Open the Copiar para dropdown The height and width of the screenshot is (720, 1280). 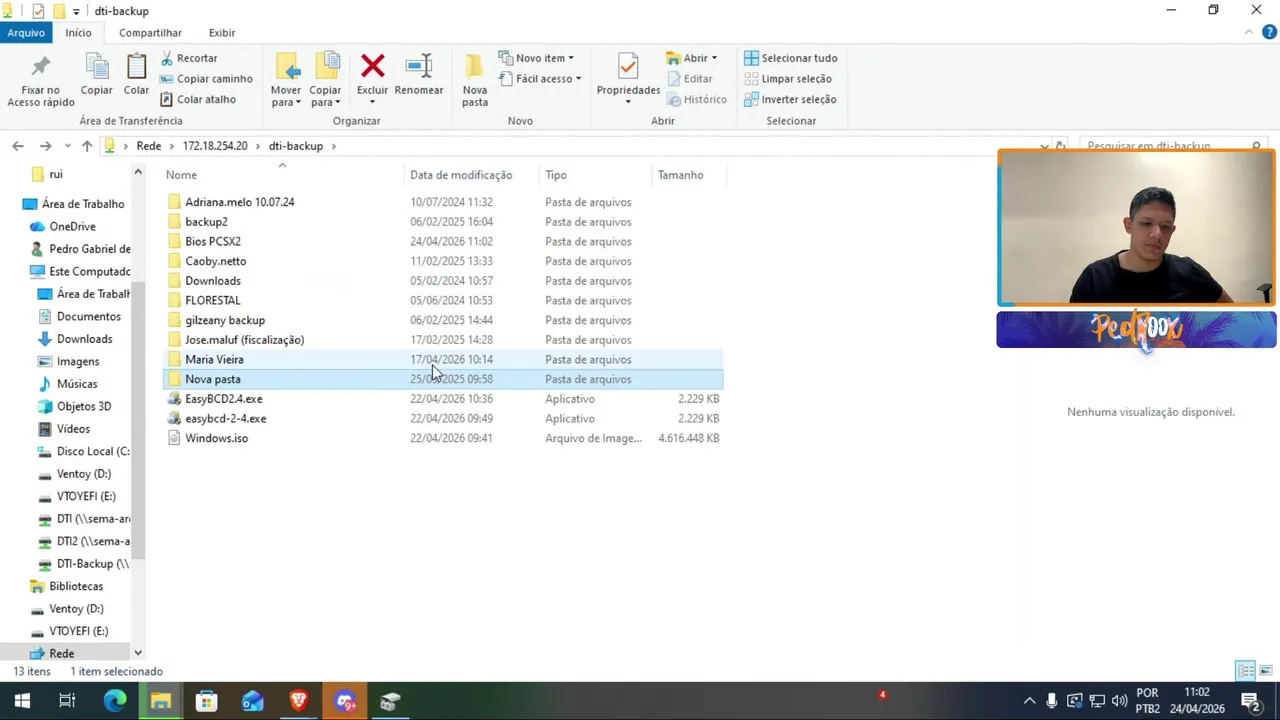tap(325, 80)
